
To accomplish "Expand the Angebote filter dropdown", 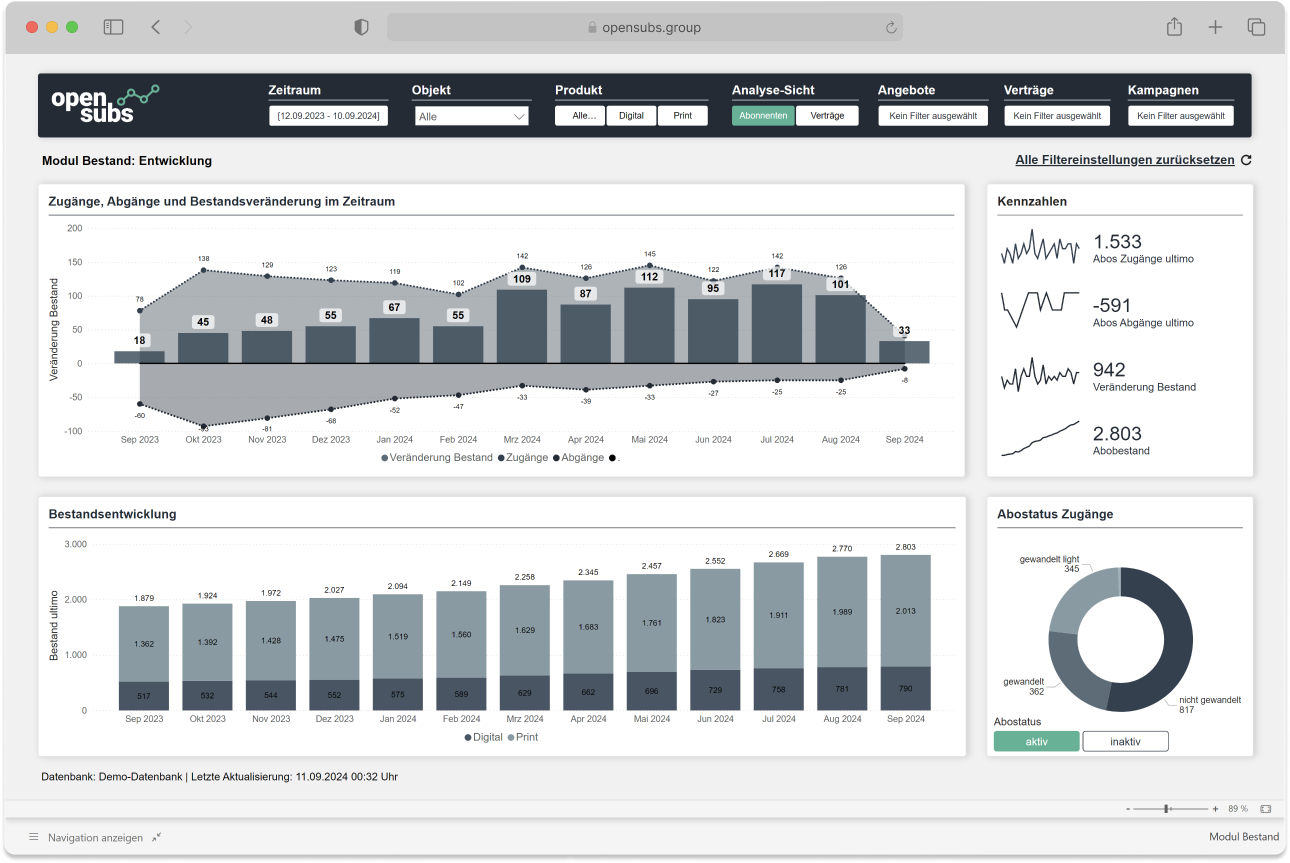I will click(932, 116).
